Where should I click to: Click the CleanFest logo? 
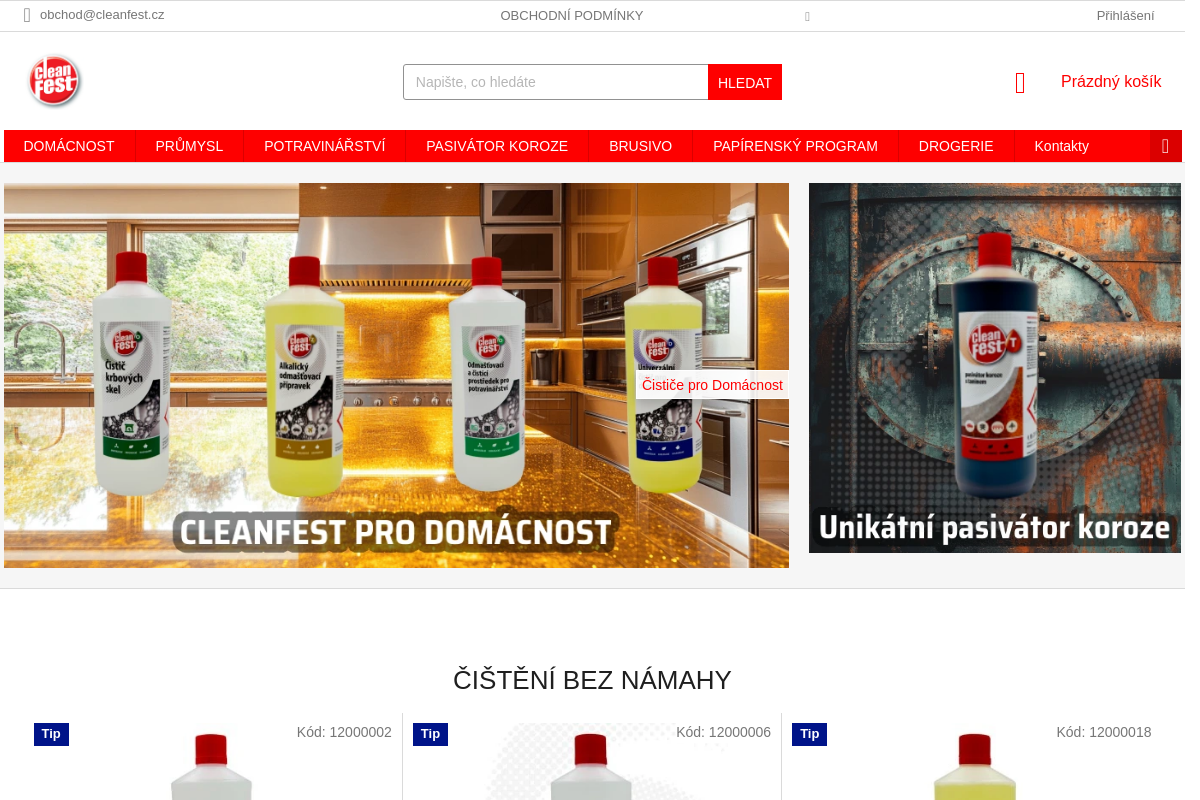(54, 81)
